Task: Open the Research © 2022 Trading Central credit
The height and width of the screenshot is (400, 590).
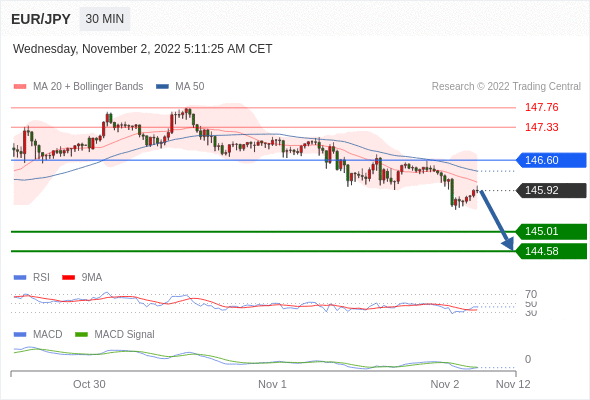Action: coord(506,87)
